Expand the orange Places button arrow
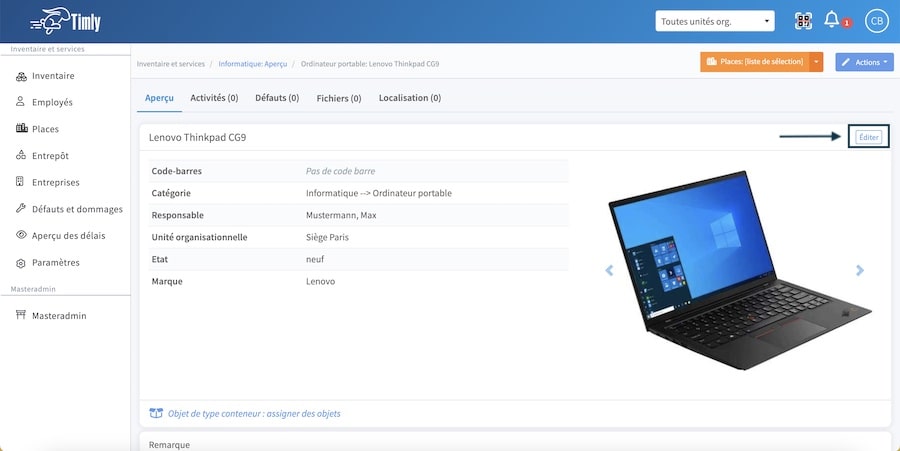The height and width of the screenshot is (451, 900). coord(816,62)
